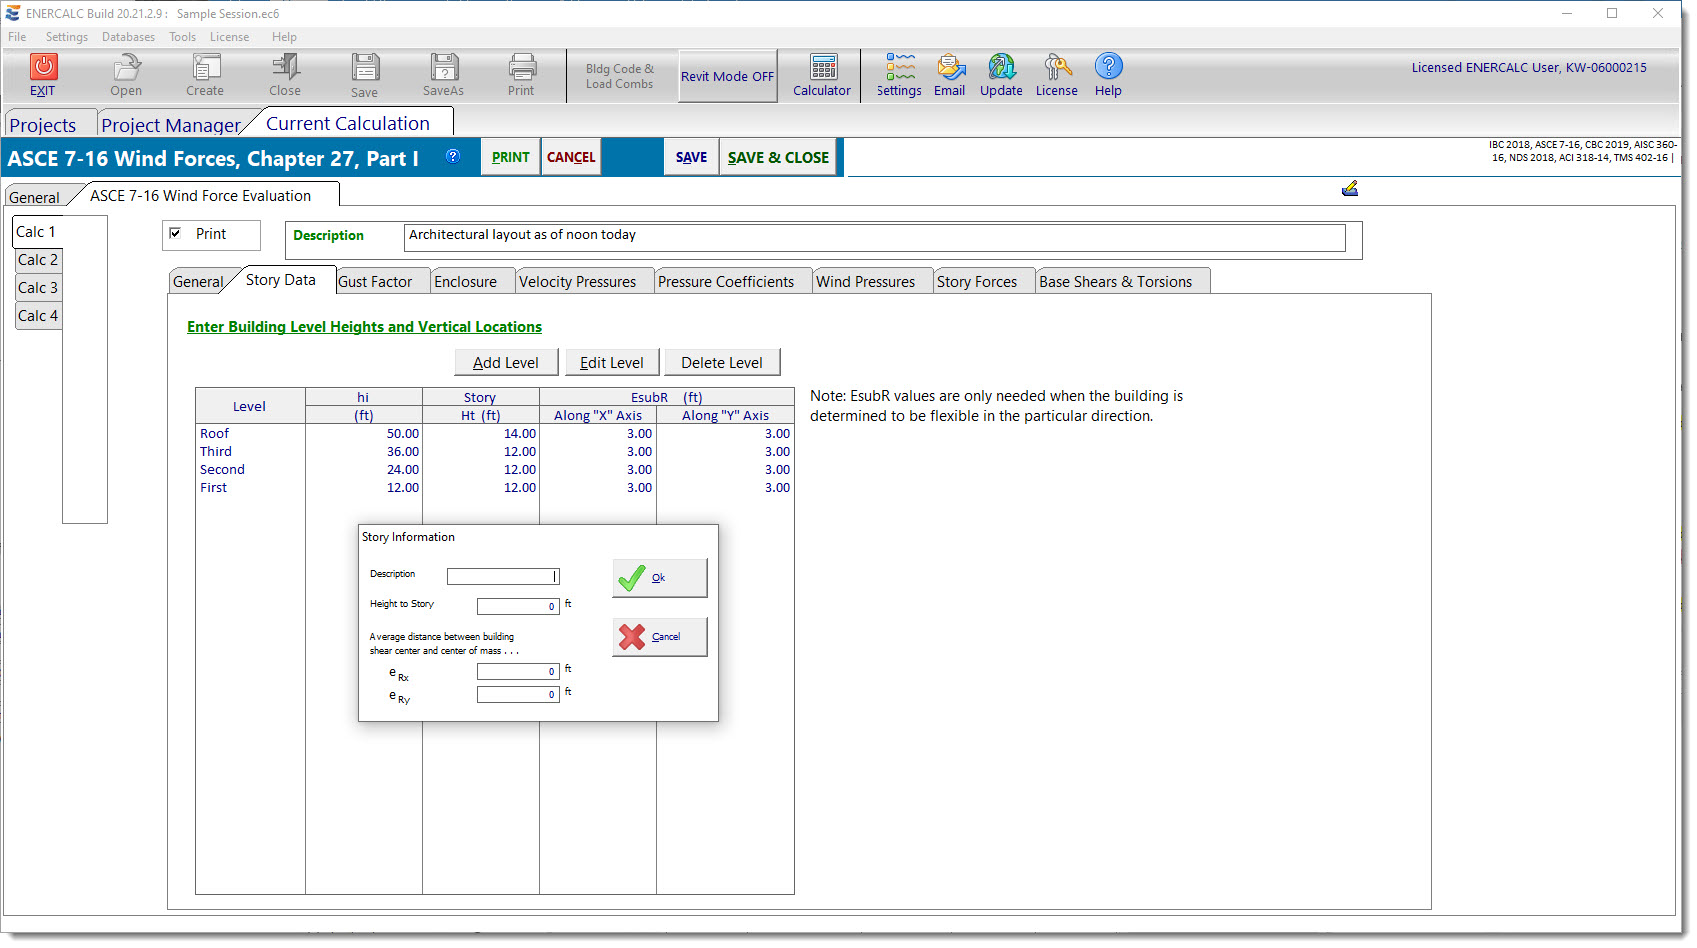Click the Height to Story input field

tap(517, 606)
